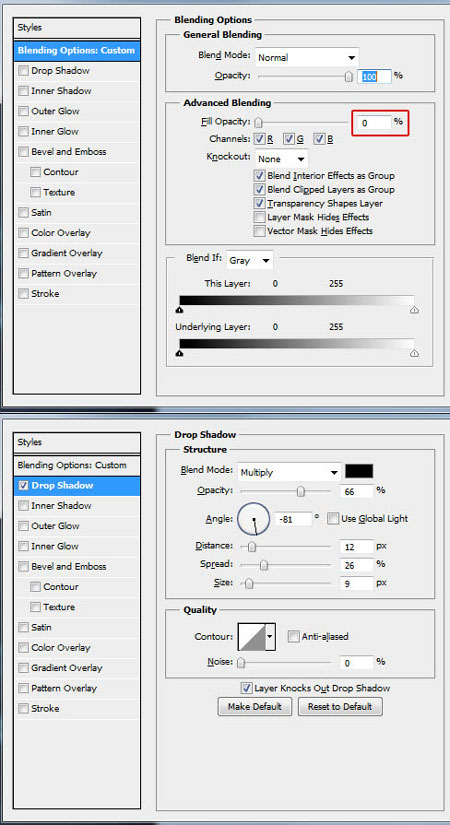Image resolution: width=450 pixels, height=825 pixels.
Task: Expand the Contour preset picker arrow
Action: tap(270, 637)
